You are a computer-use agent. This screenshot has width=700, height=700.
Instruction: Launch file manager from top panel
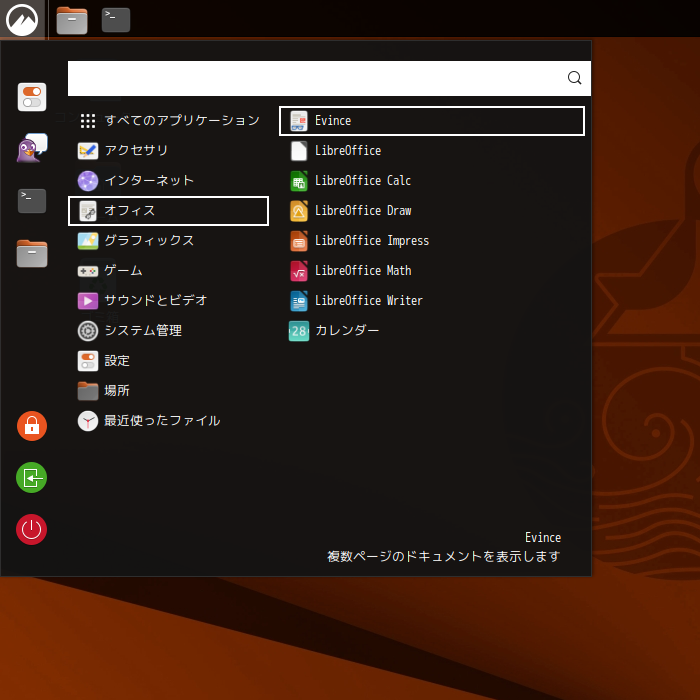[x=72, y=21]
